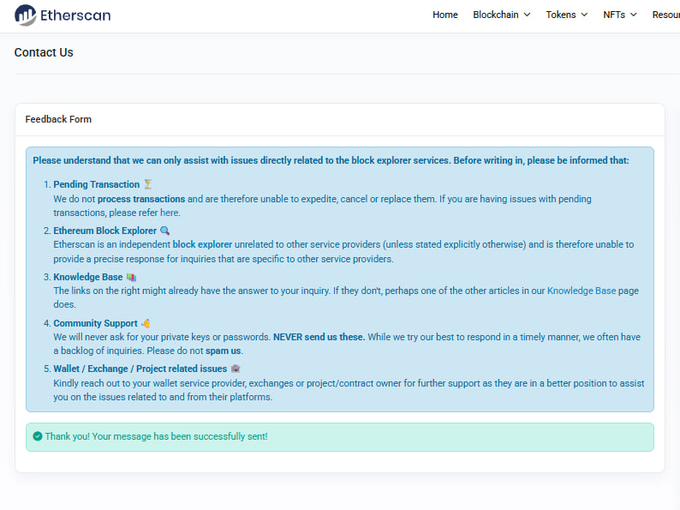The width and height of the screenshot is (680, 510).
Task: Click the Etherscan logo icon
Action: coord(25,15)
